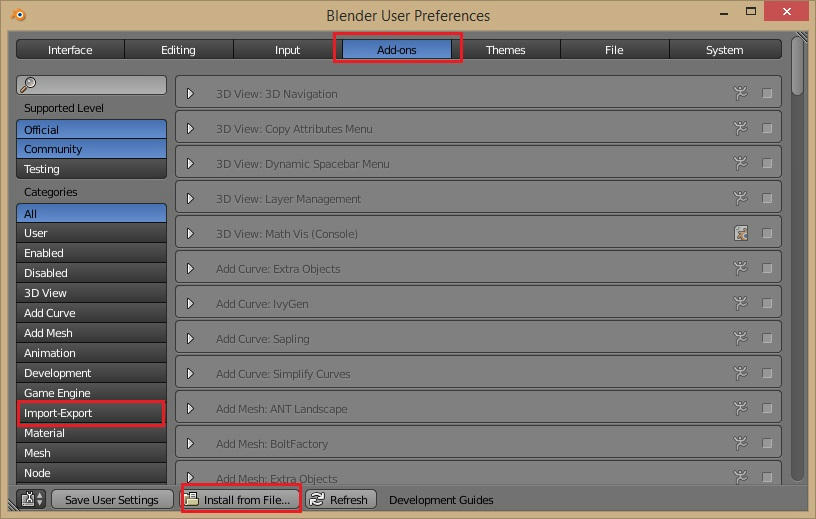Filter by Enabled category
Image resolution: width=816 pixels, height=519 pixels.
pyautogui.click(x=92, y=253)
